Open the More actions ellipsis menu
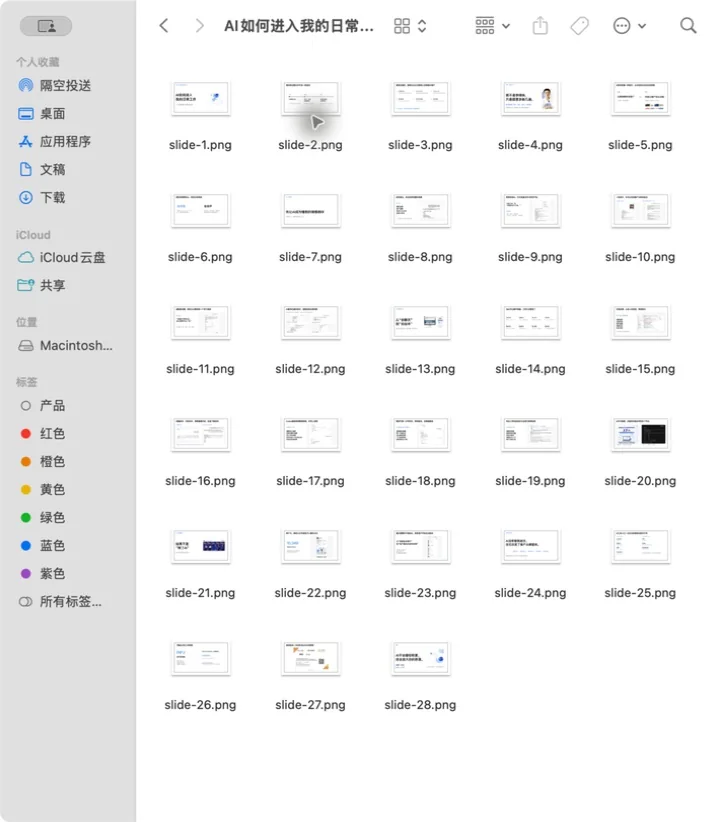 pos(622,26)
